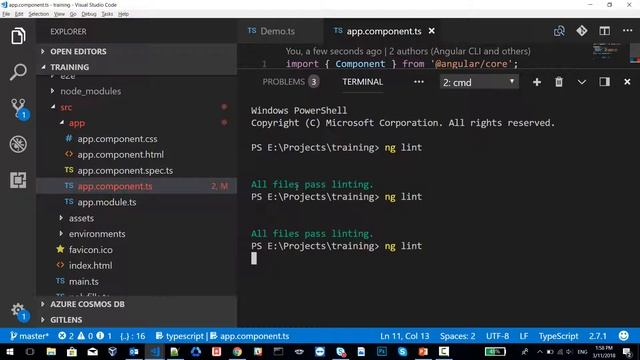Screen dimensions: 640x360
Task: Open the Go menu
Action: [x=73, y=14]
